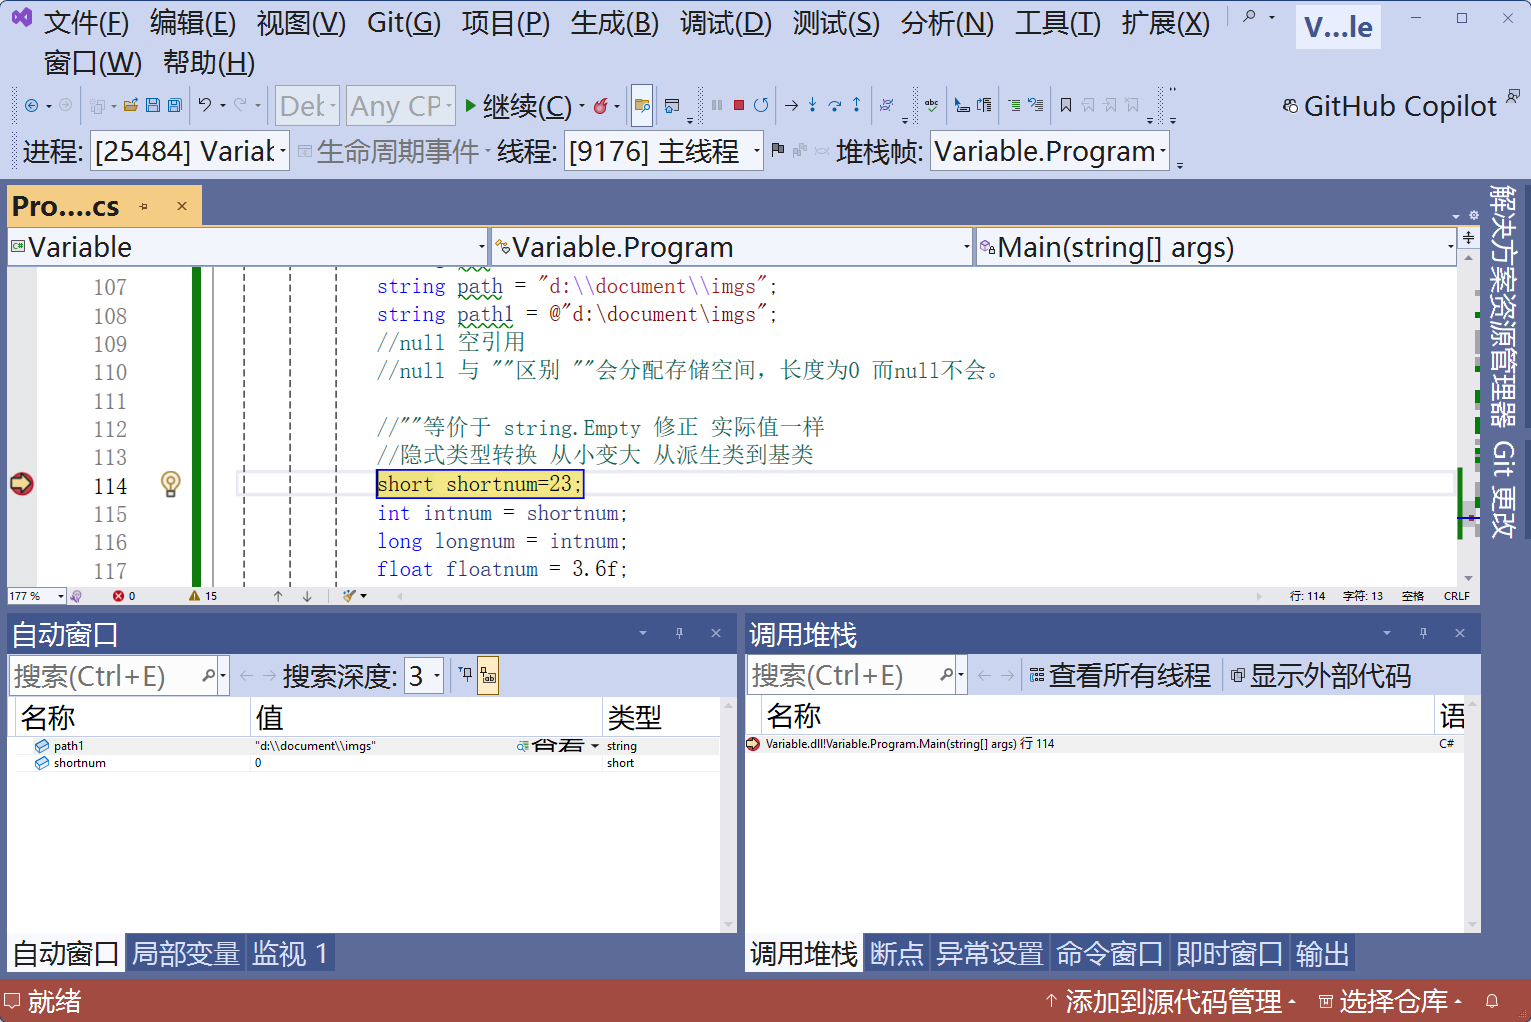Click the Step Over icon

tap(834, 105)
